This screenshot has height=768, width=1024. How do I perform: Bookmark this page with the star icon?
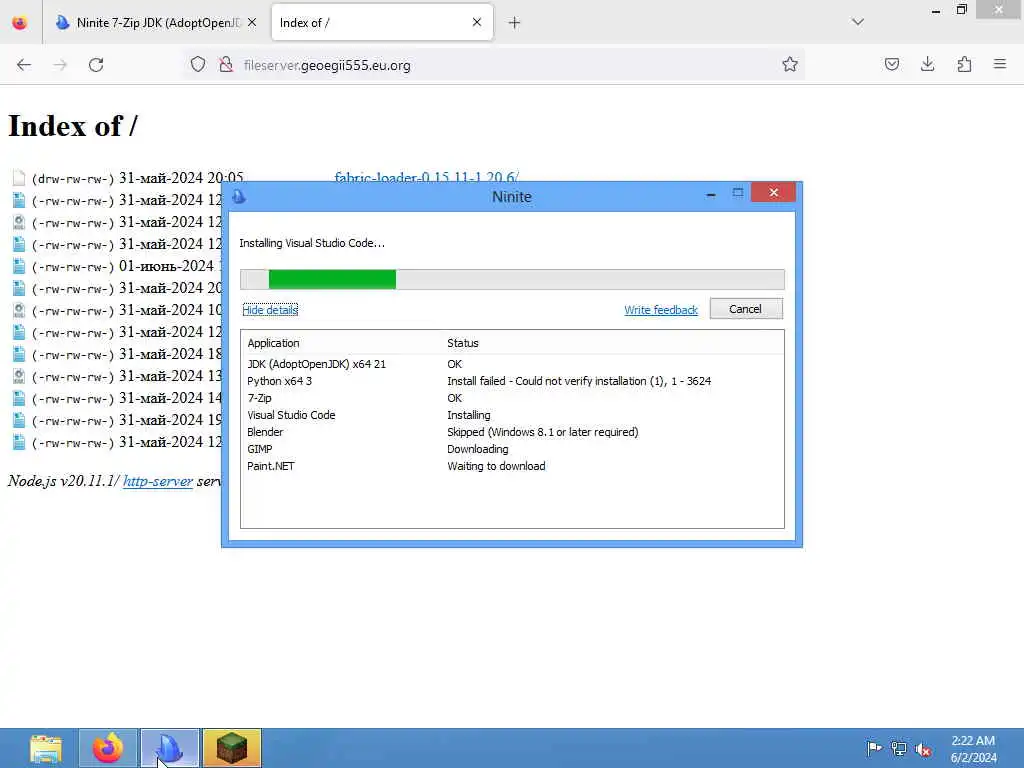tap(790, 64)
